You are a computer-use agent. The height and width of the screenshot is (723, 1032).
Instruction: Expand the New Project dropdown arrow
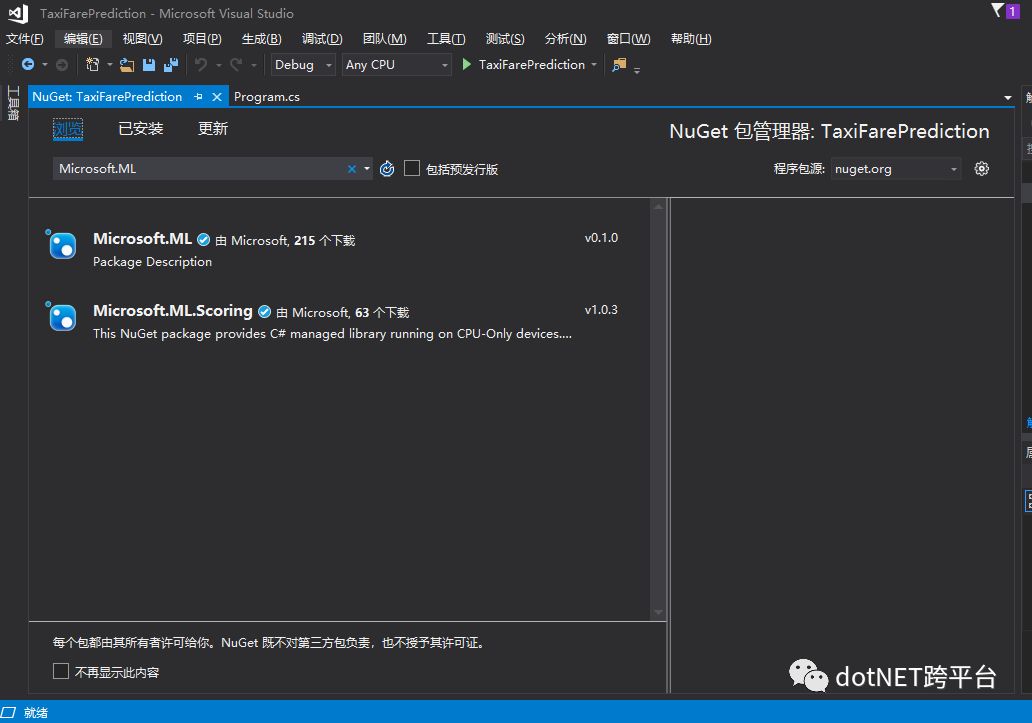pyautogui.click(x=109, y=64)
